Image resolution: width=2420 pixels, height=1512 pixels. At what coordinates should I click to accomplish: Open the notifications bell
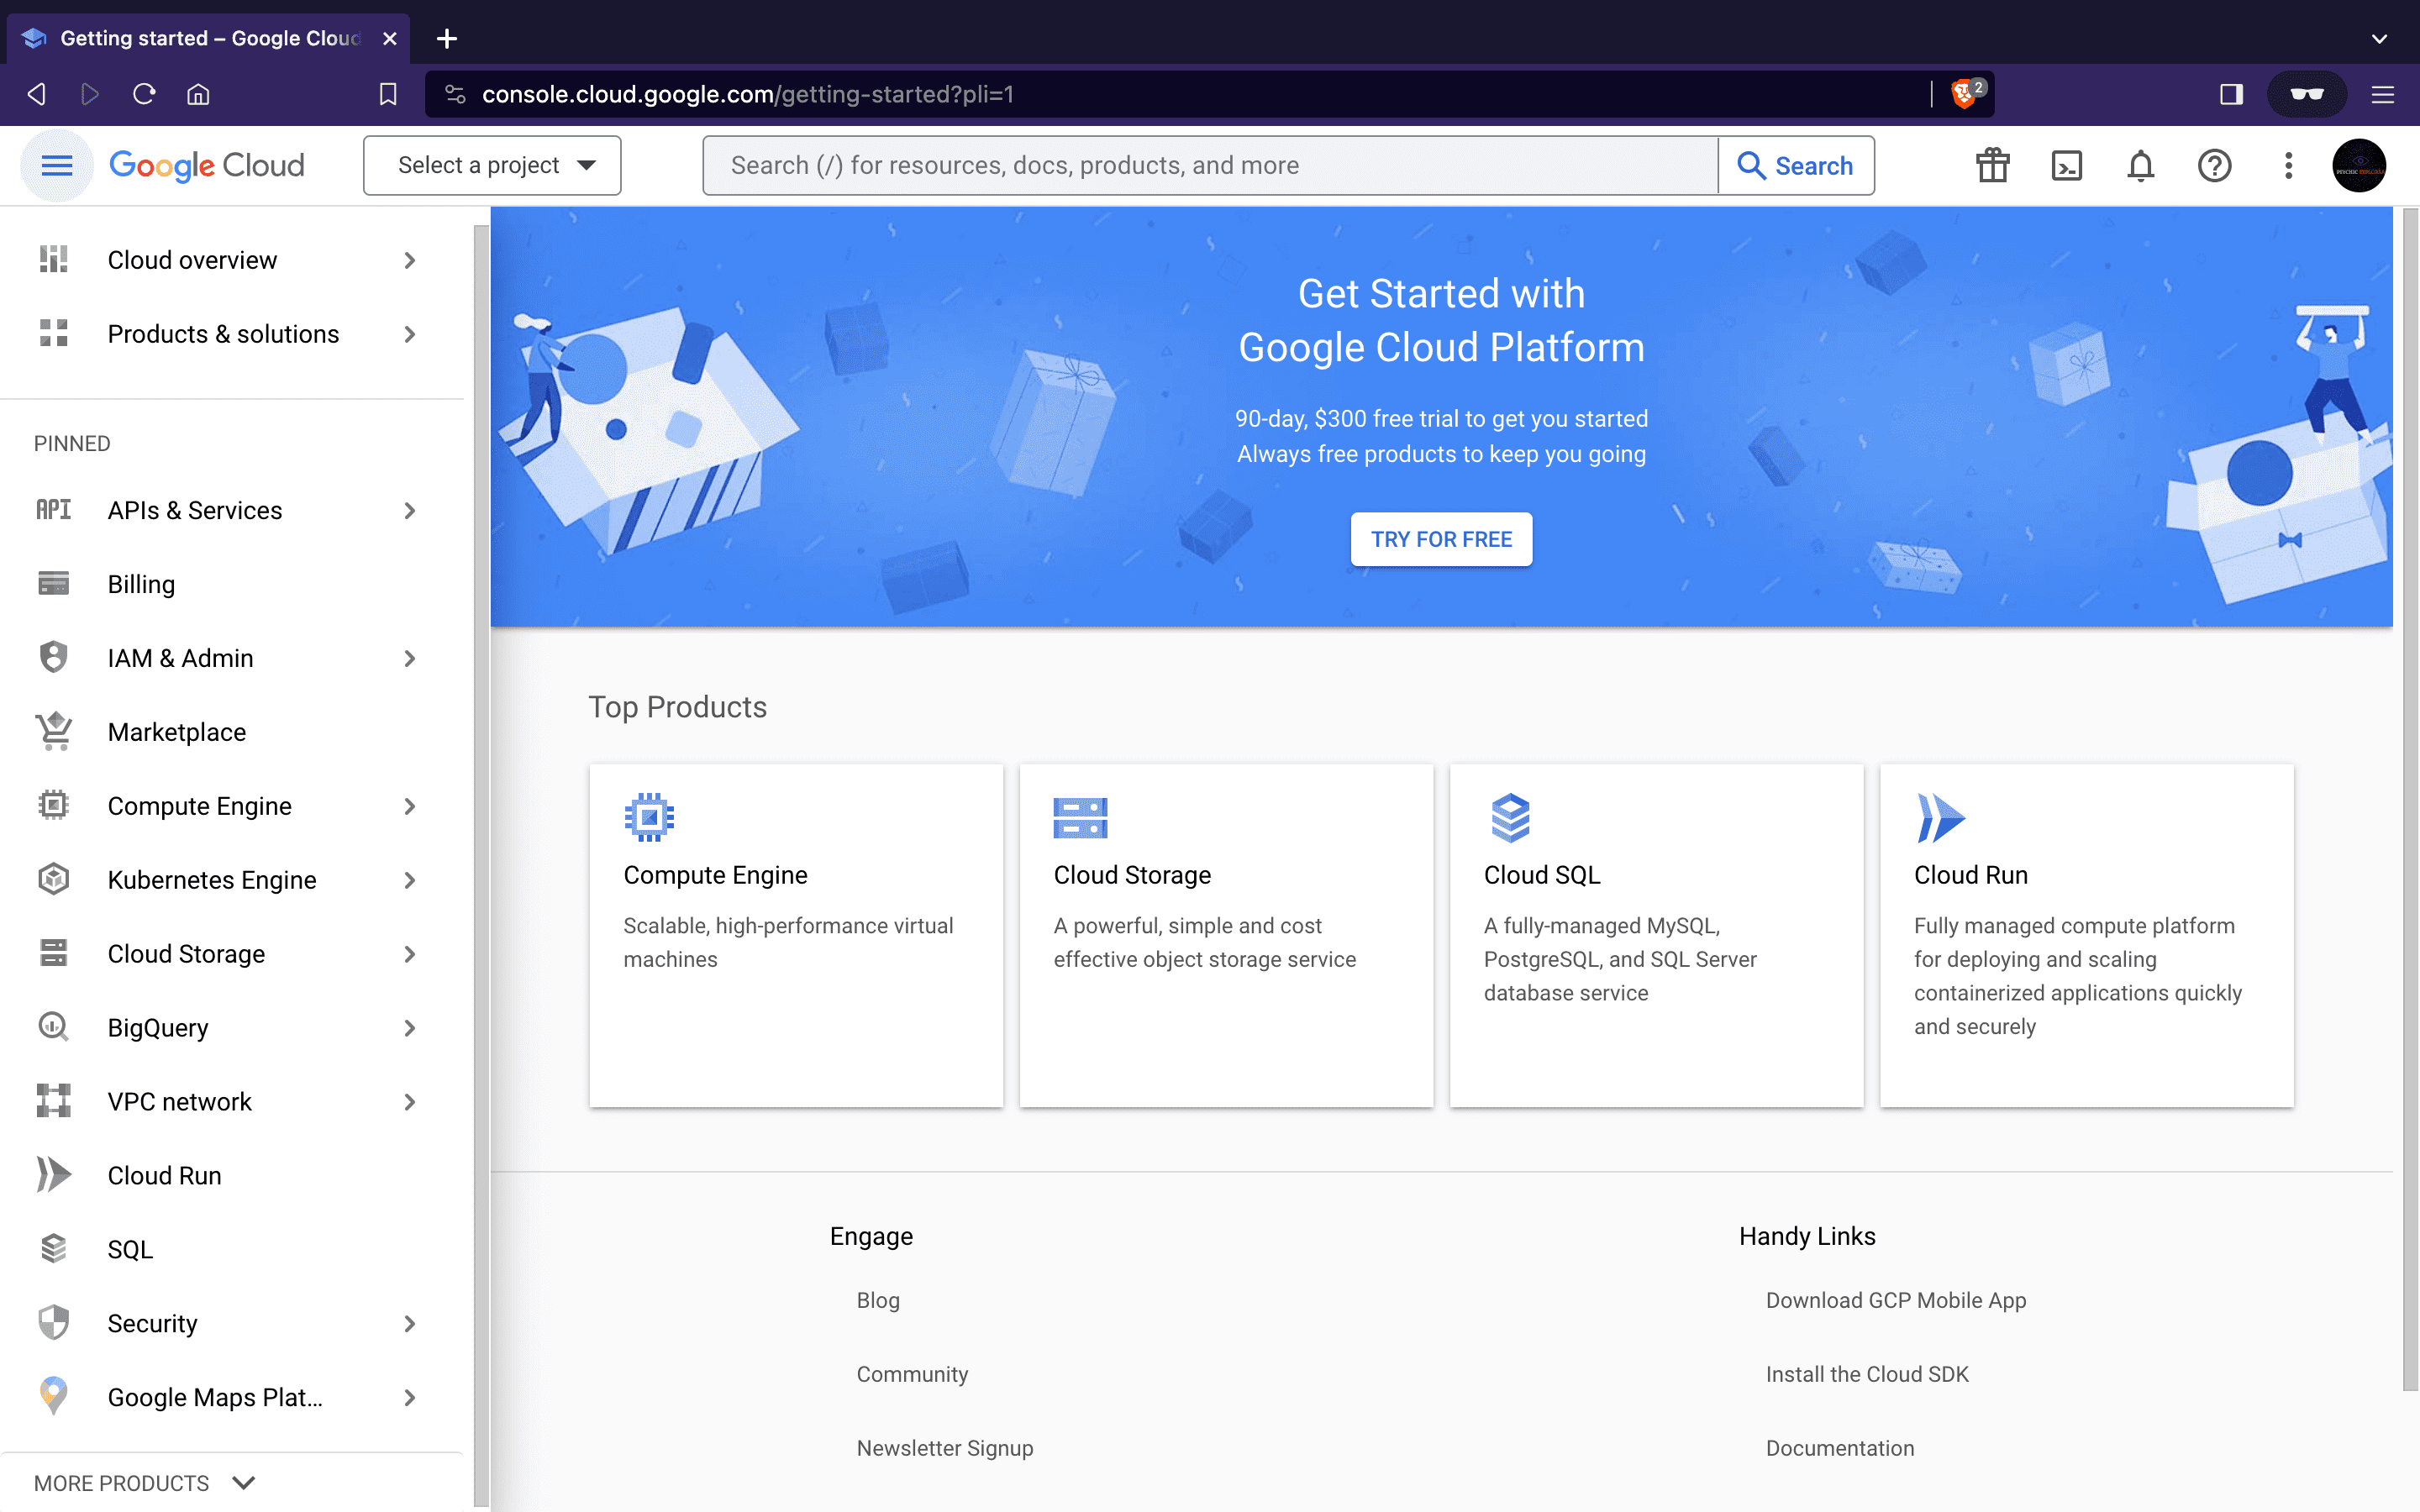pyautogui.click(x=2140, y=165)
